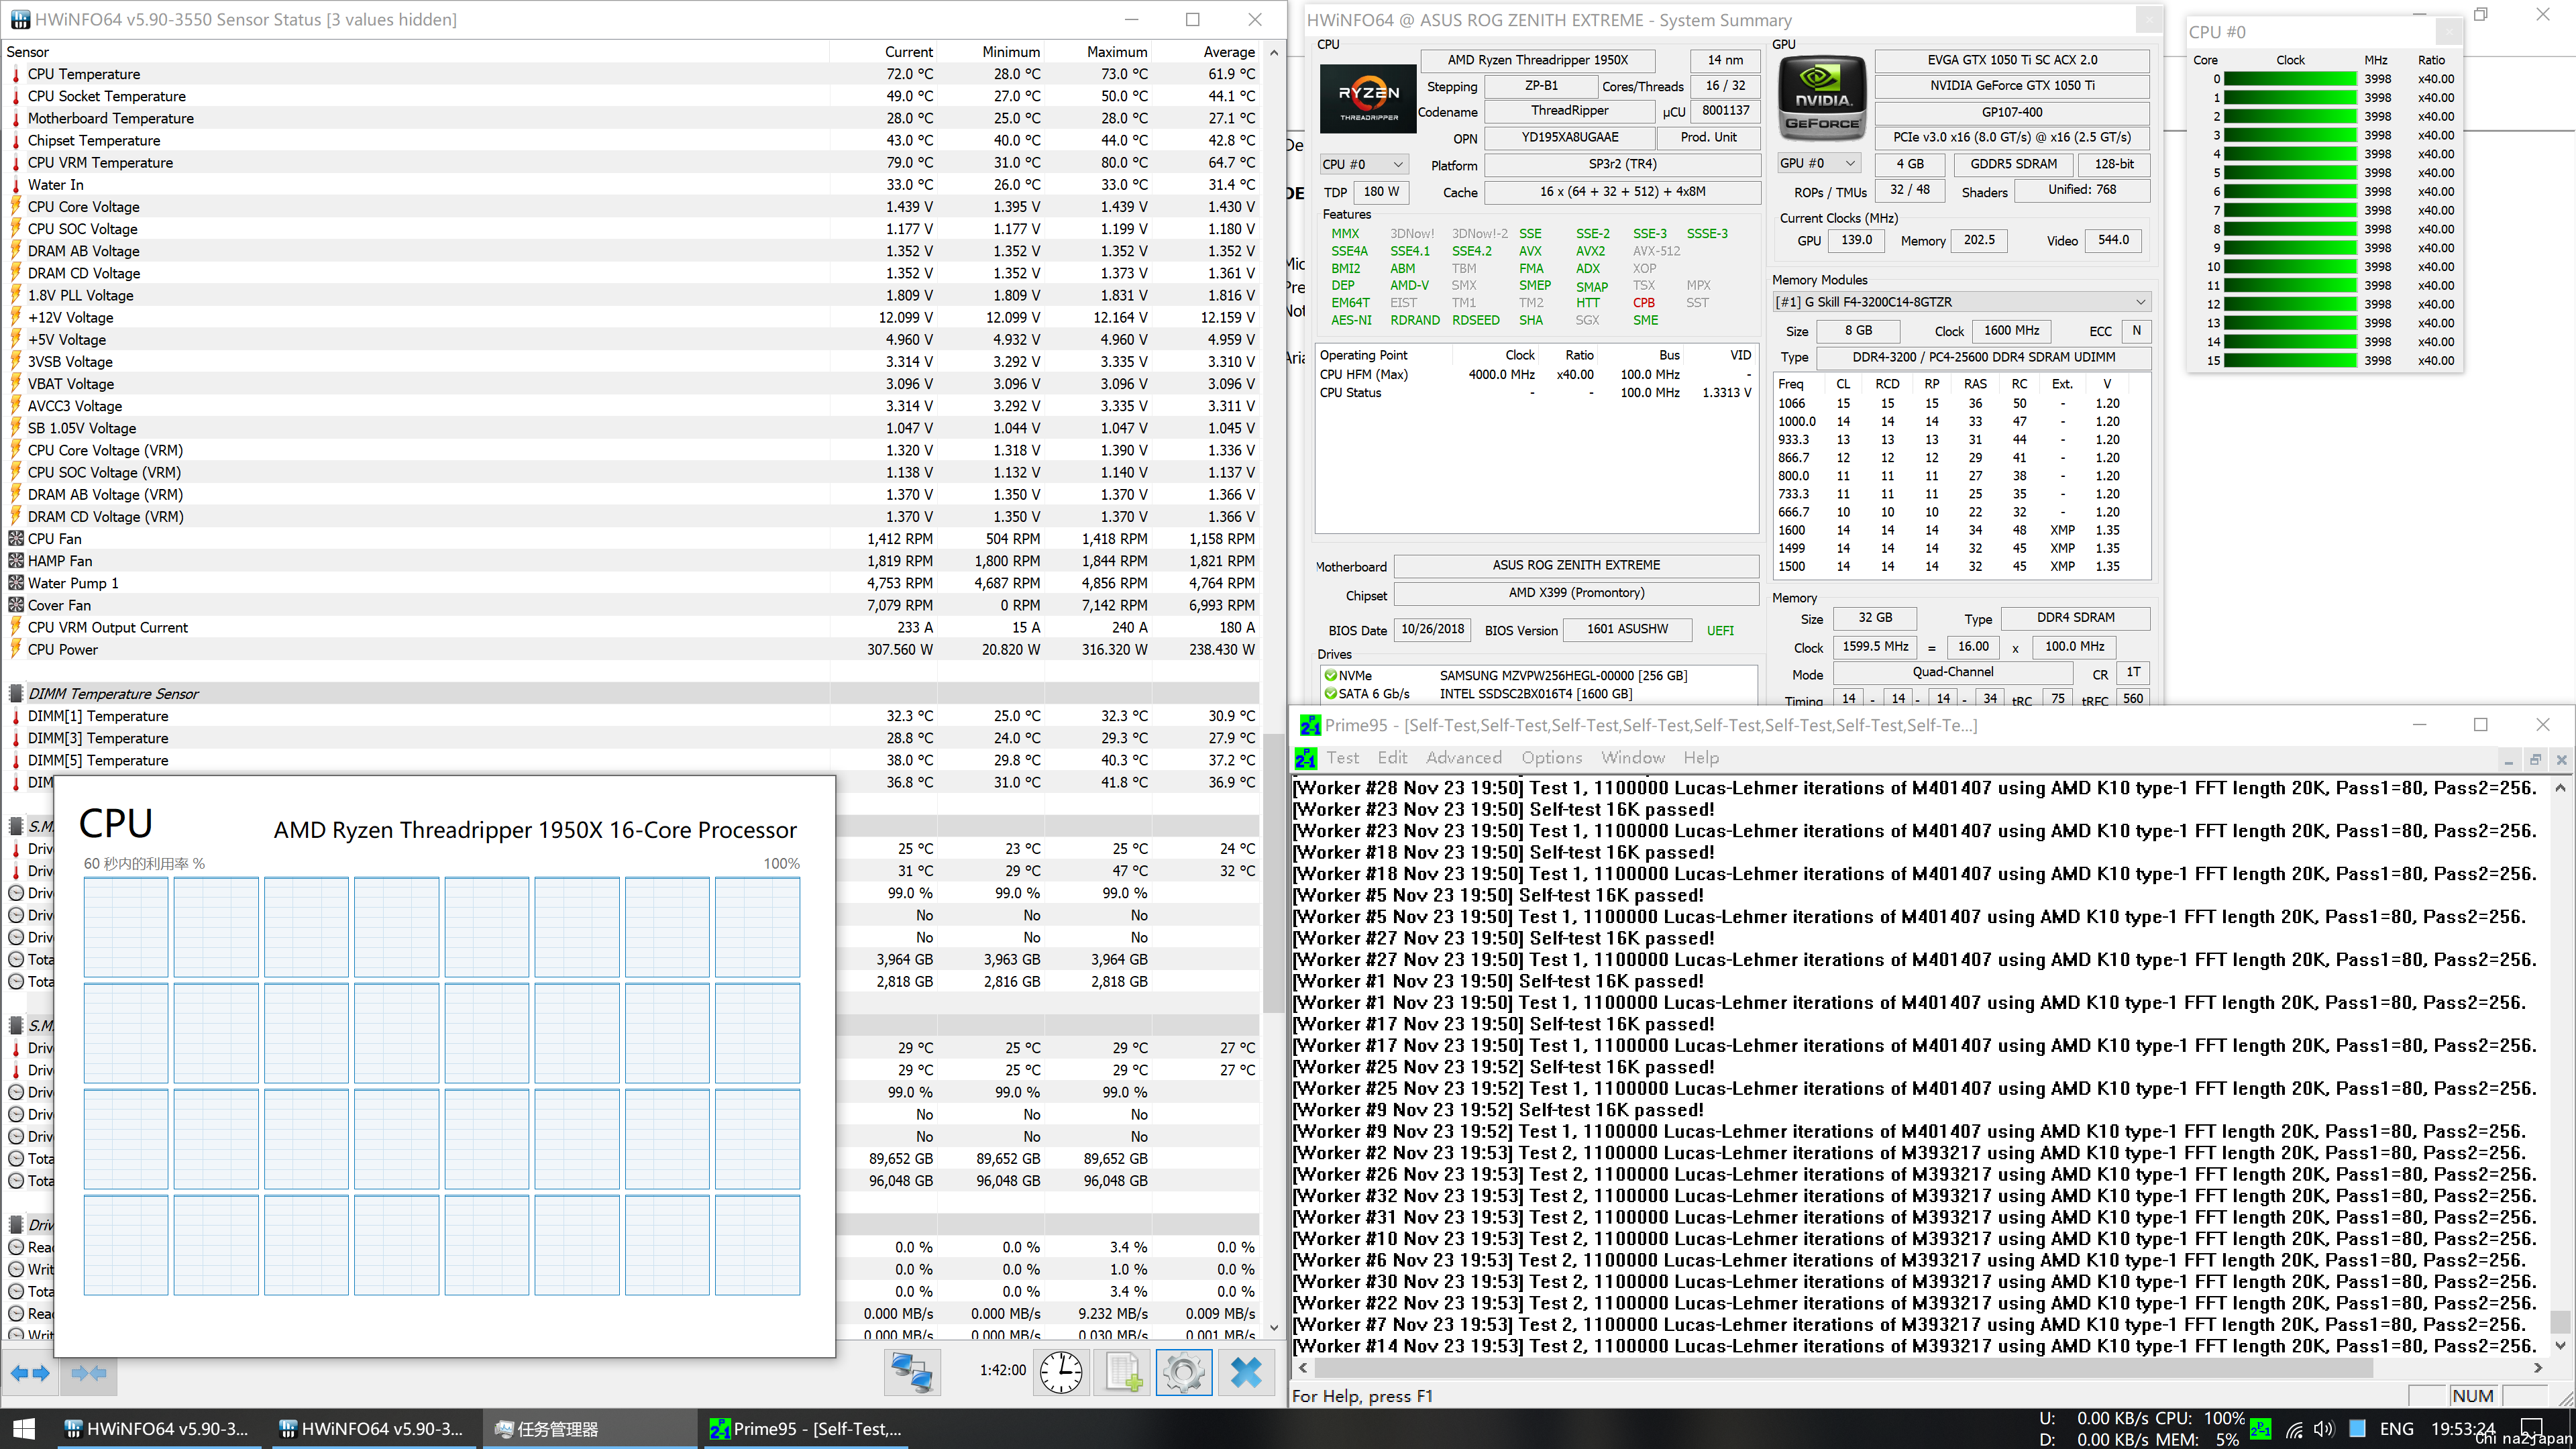
Task: Click the ENG input language indicator
Action: 2397,1429
